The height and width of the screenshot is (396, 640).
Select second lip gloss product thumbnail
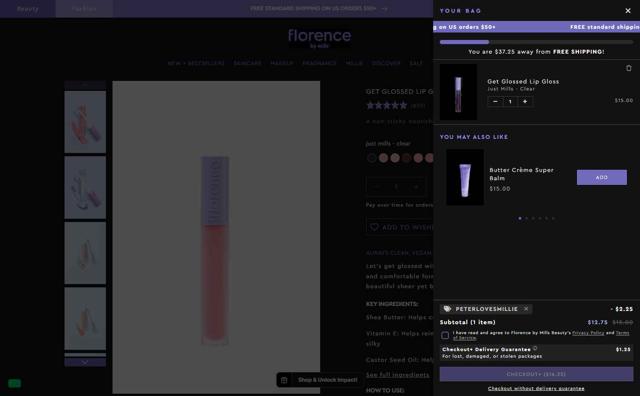click(x=85, y=187)
